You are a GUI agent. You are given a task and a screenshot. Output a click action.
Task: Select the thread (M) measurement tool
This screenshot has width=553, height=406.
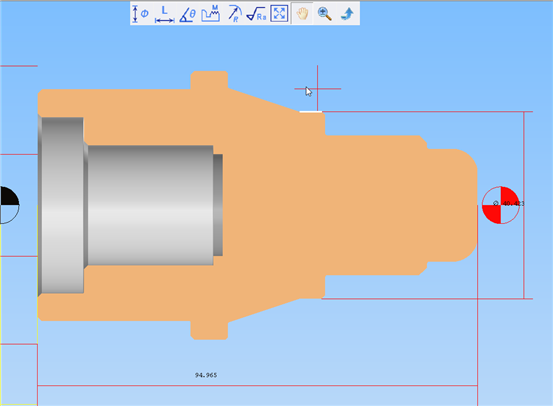click(x=211, y=14)
